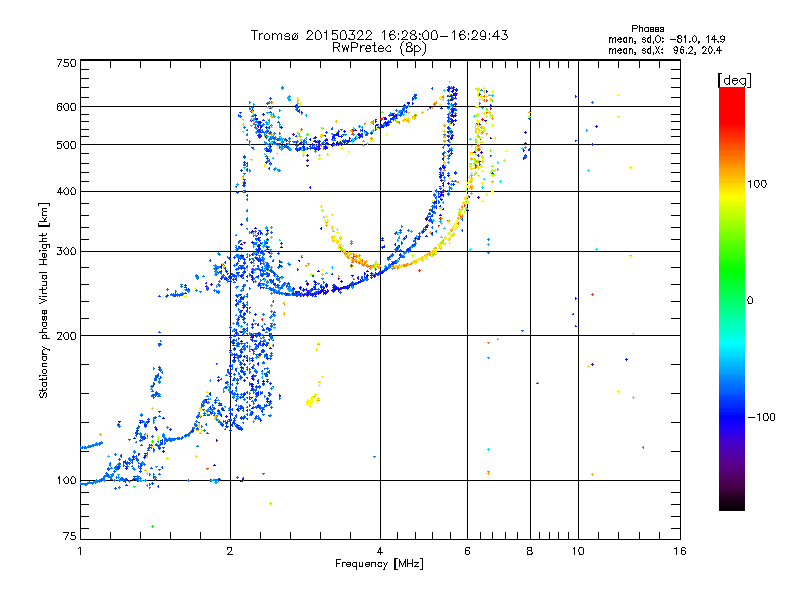Click the y-axis tick label '500'
This screenshot has height=600, width=800.
point(67,145)
